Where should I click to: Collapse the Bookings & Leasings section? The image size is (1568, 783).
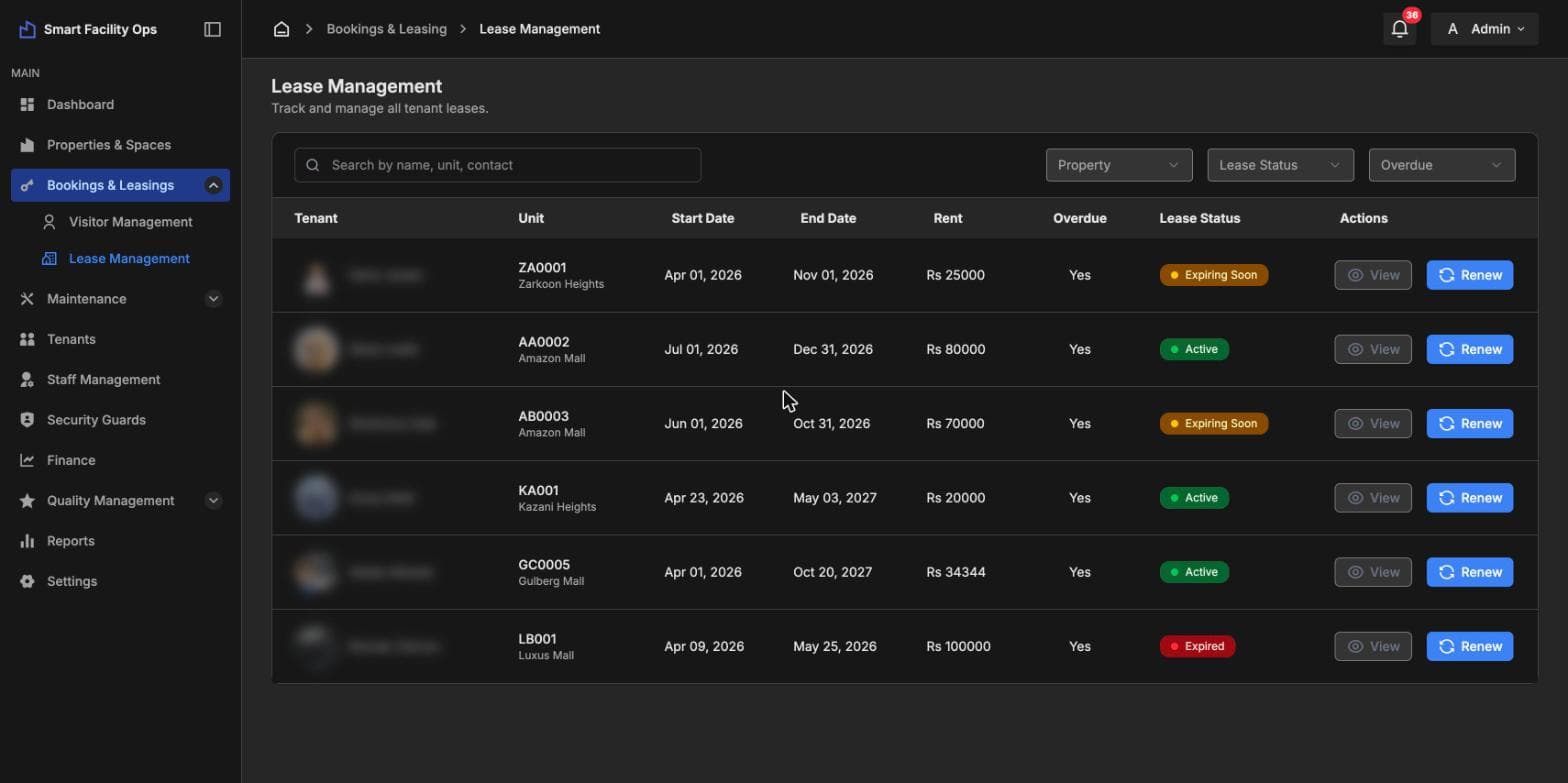pyautogui.click(x=213, y=185)
